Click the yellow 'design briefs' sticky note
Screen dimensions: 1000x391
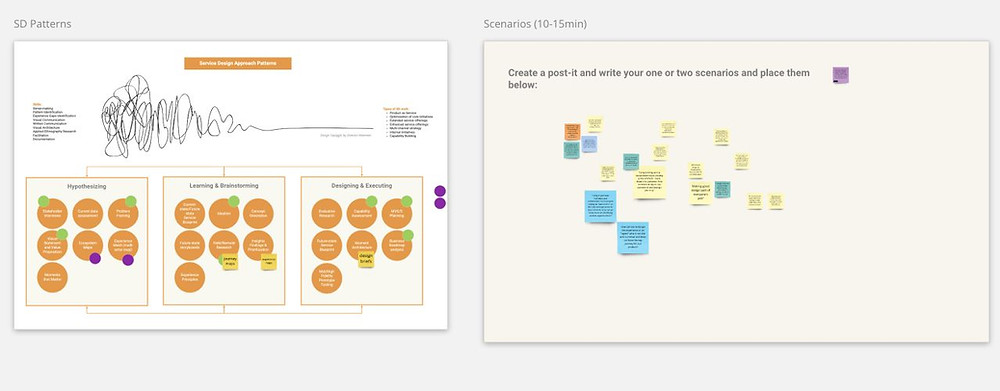[366, 259]
